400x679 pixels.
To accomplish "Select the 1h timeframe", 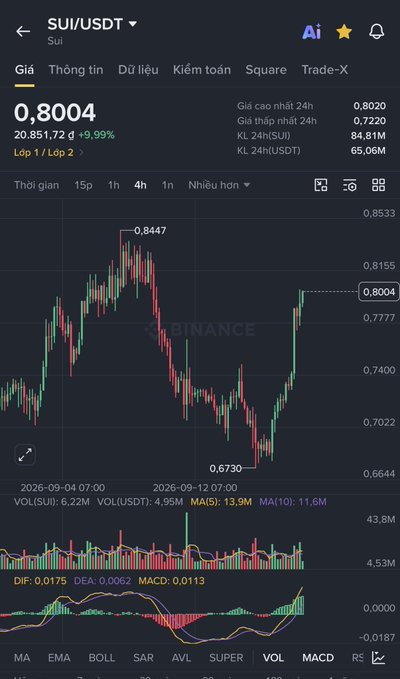I will click(x=113, y=185).
